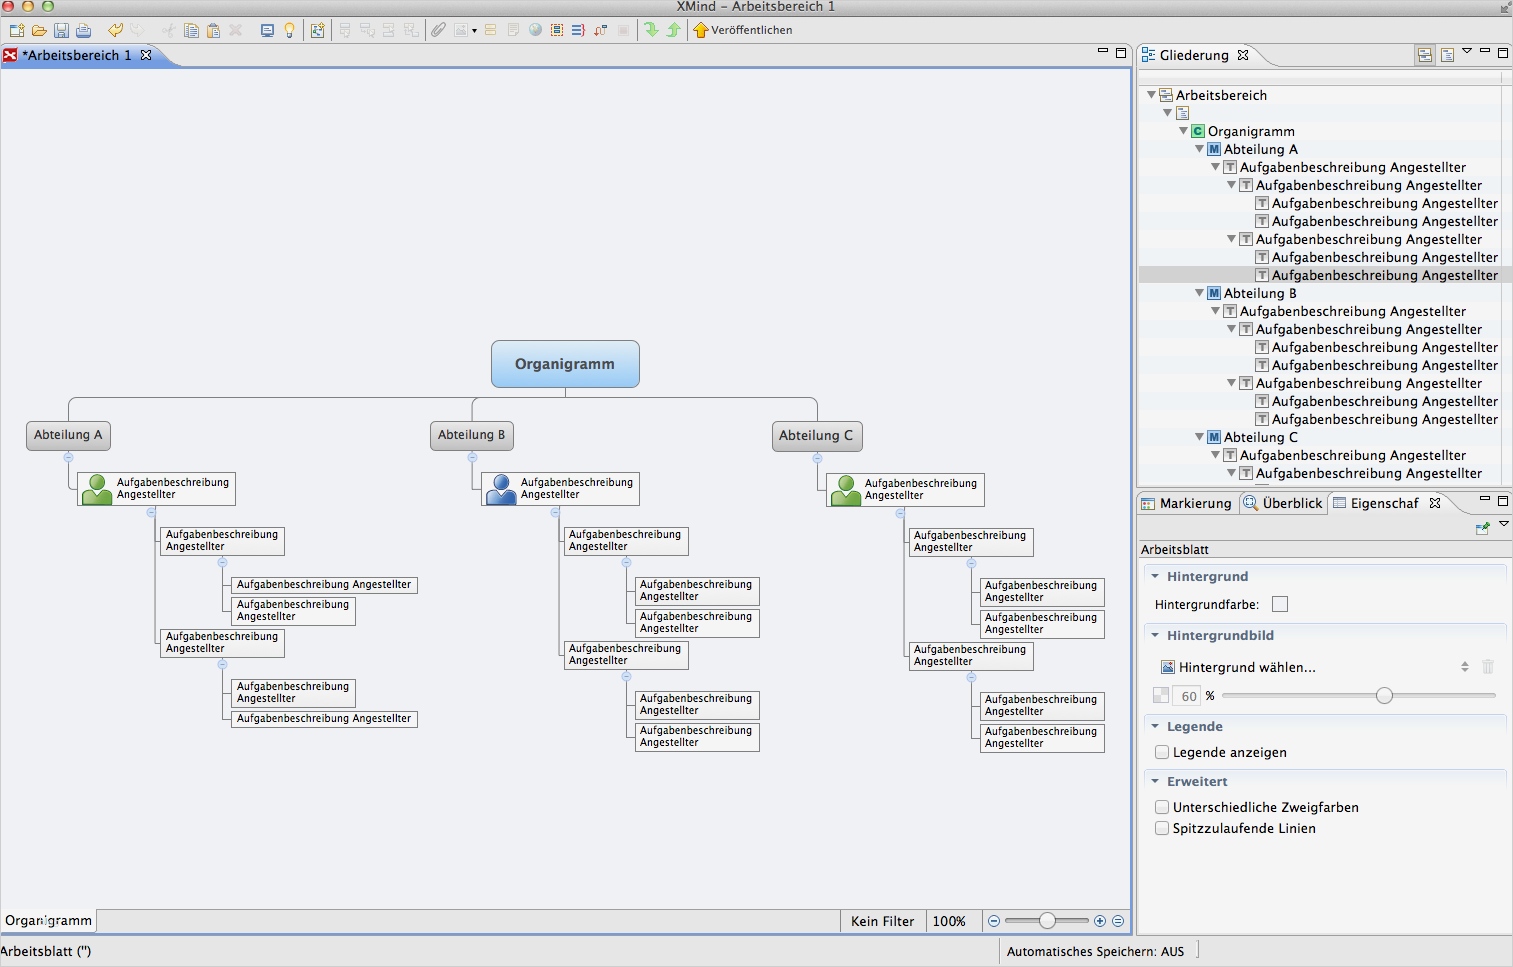Click the zoom-out minus icon

(993, 921)
